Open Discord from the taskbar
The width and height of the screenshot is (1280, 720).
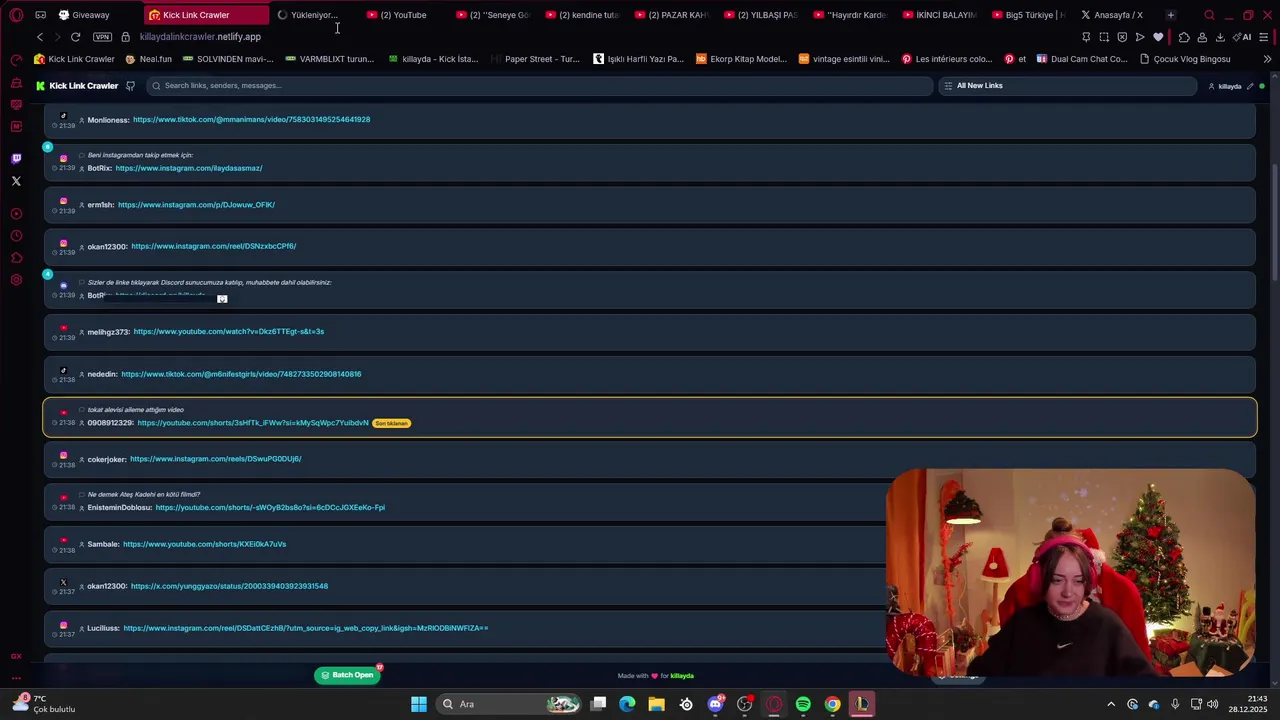715,704
